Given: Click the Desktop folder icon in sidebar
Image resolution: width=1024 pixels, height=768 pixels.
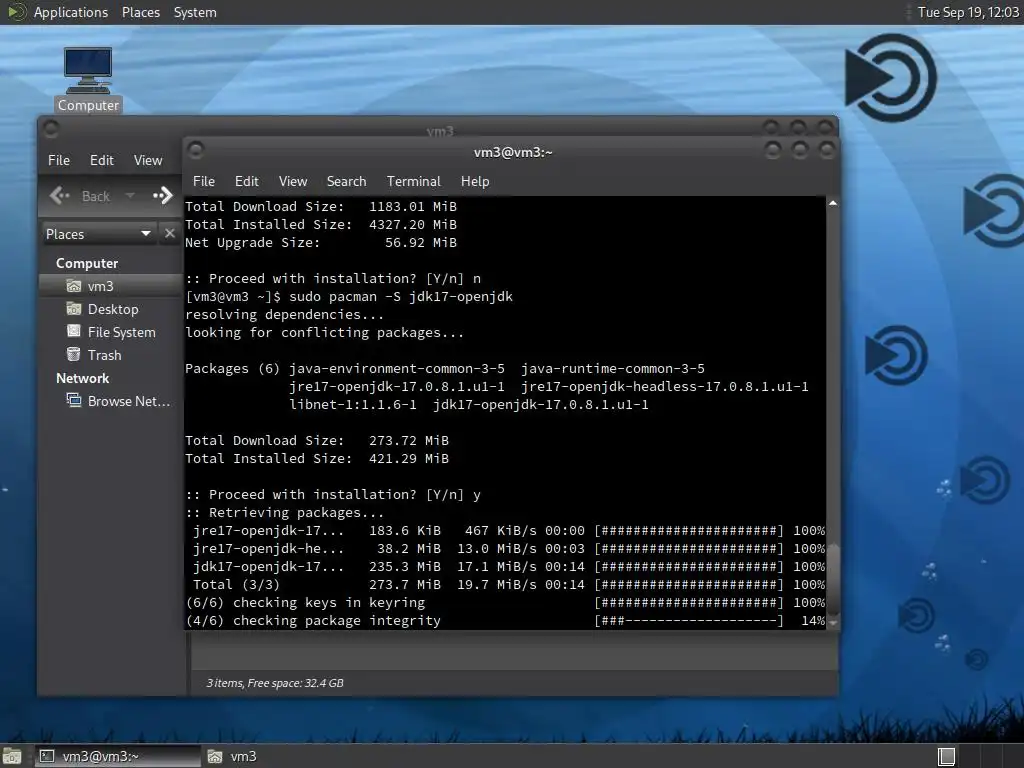Looking at the screenshot, I should pos(74,309).
